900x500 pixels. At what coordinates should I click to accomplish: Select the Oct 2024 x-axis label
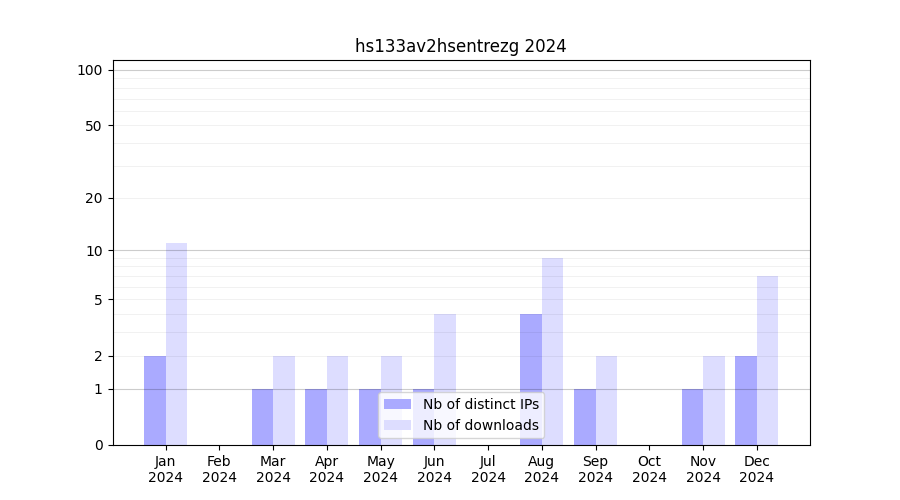[x=649, y=469]
